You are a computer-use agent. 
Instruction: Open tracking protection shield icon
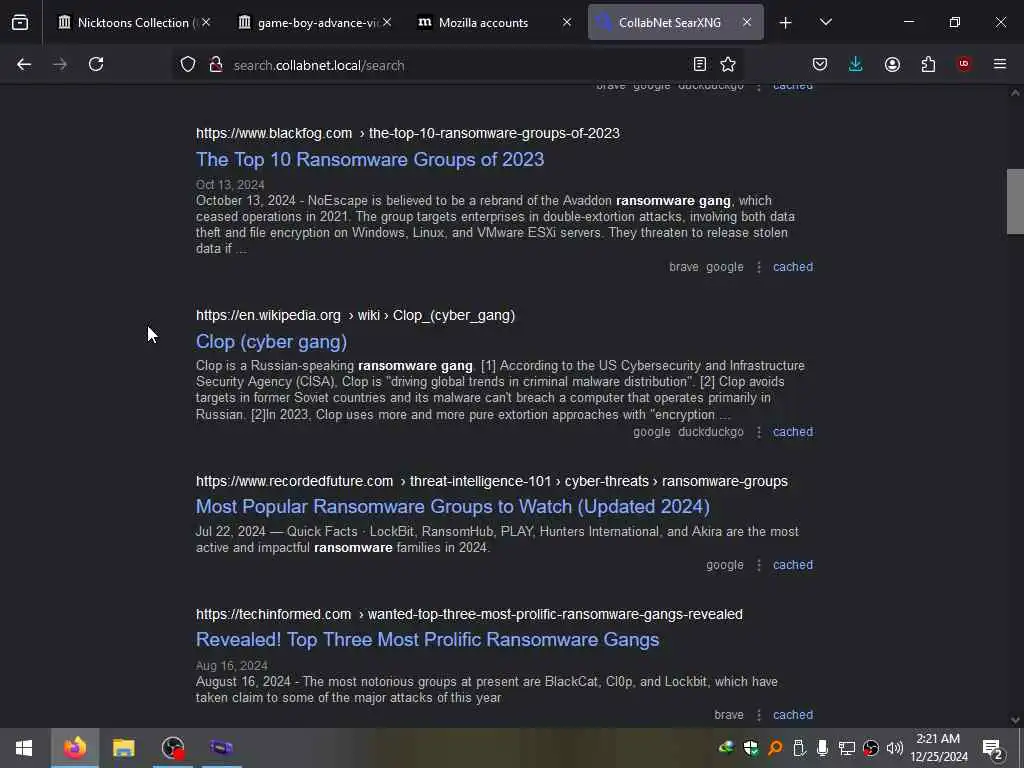click(188, 65)
